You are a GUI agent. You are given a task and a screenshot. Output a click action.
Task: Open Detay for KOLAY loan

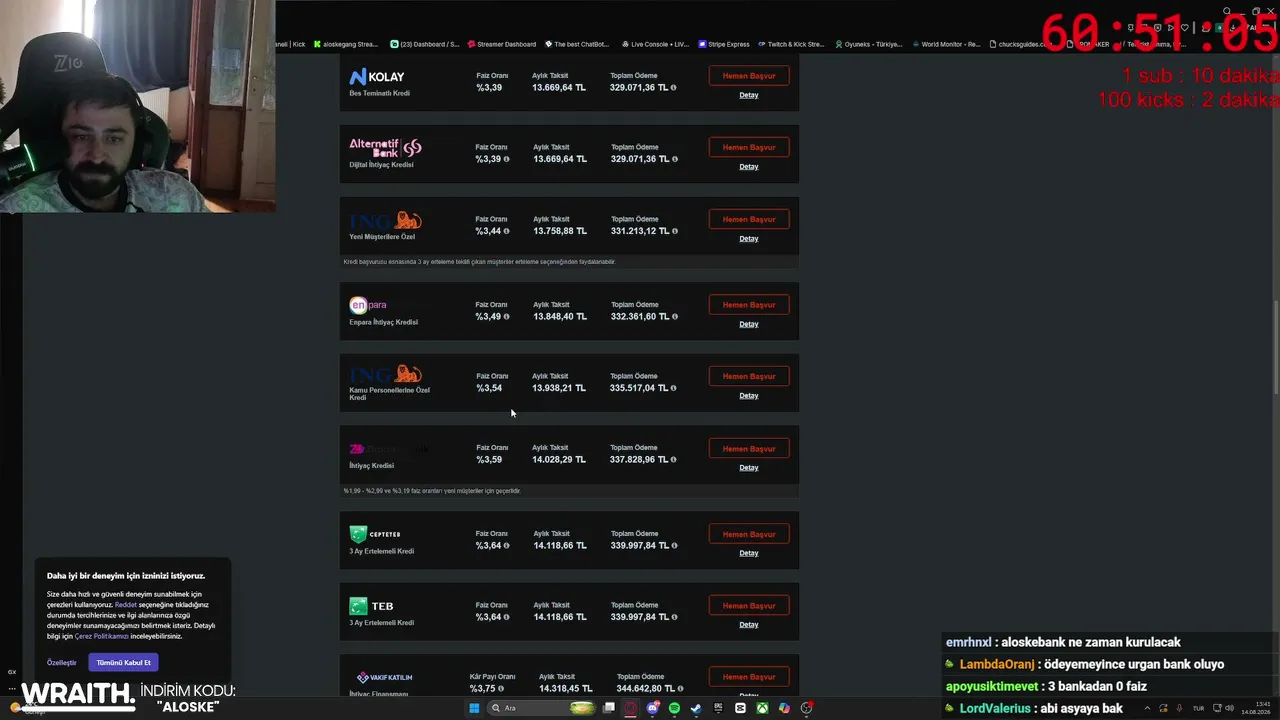[749, 95]
